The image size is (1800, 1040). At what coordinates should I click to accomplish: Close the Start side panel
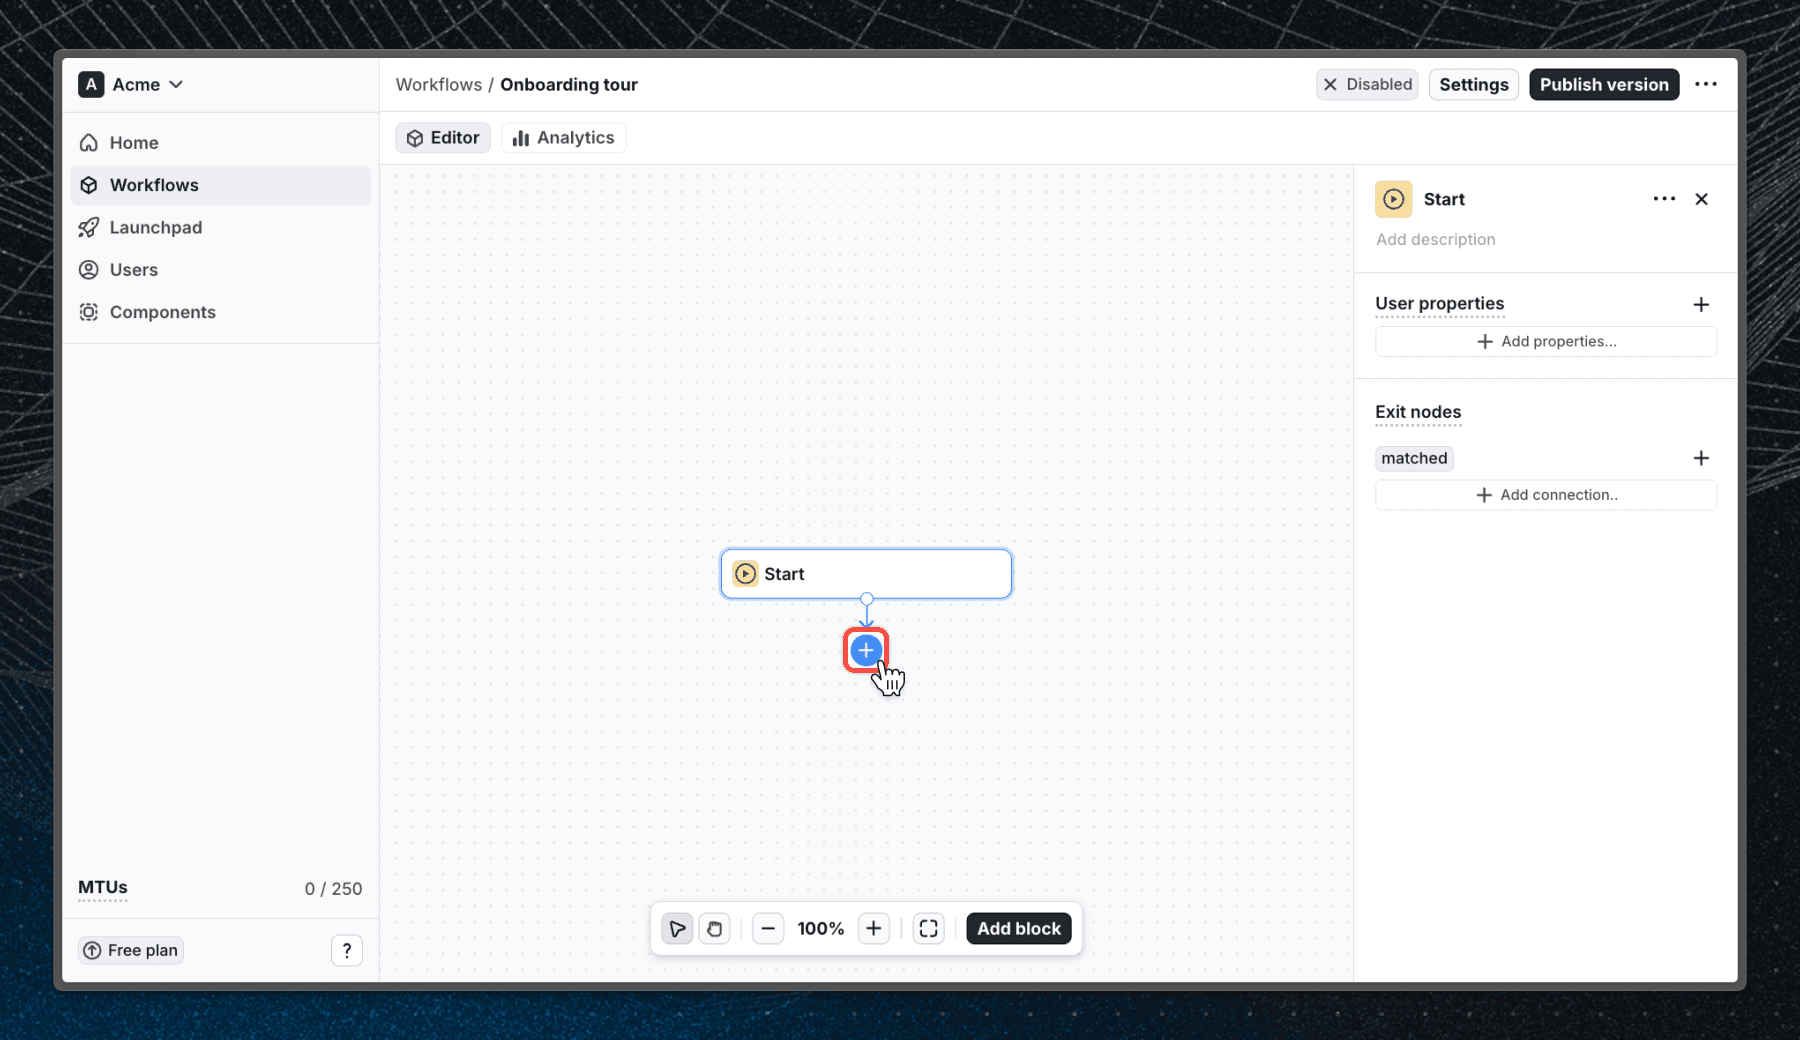(1701, 199)
